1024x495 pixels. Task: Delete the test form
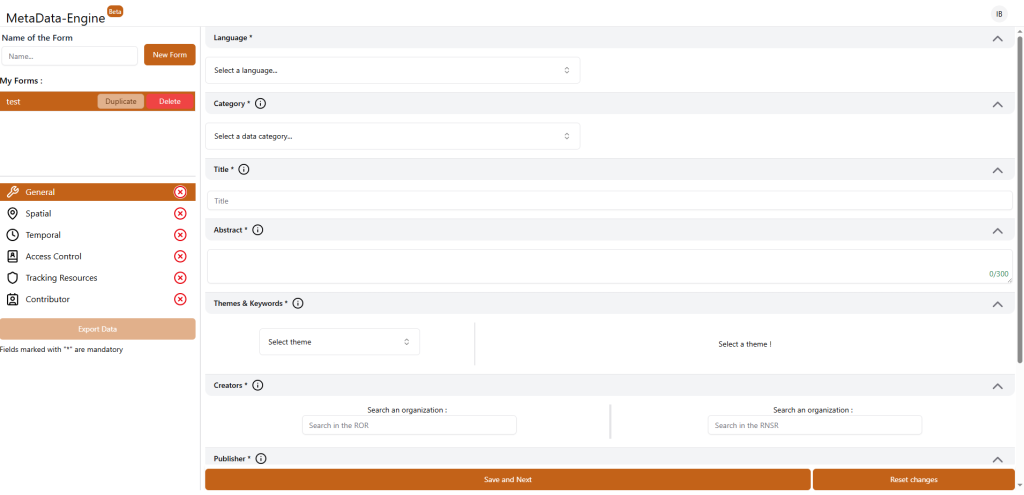tap(170, 101)
